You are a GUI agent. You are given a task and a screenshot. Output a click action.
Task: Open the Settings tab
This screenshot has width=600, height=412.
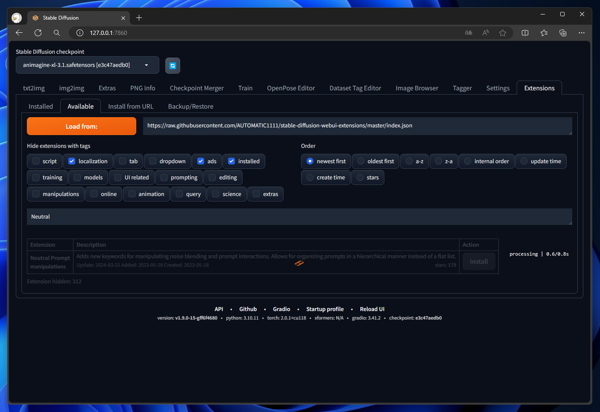pos(498,88)
